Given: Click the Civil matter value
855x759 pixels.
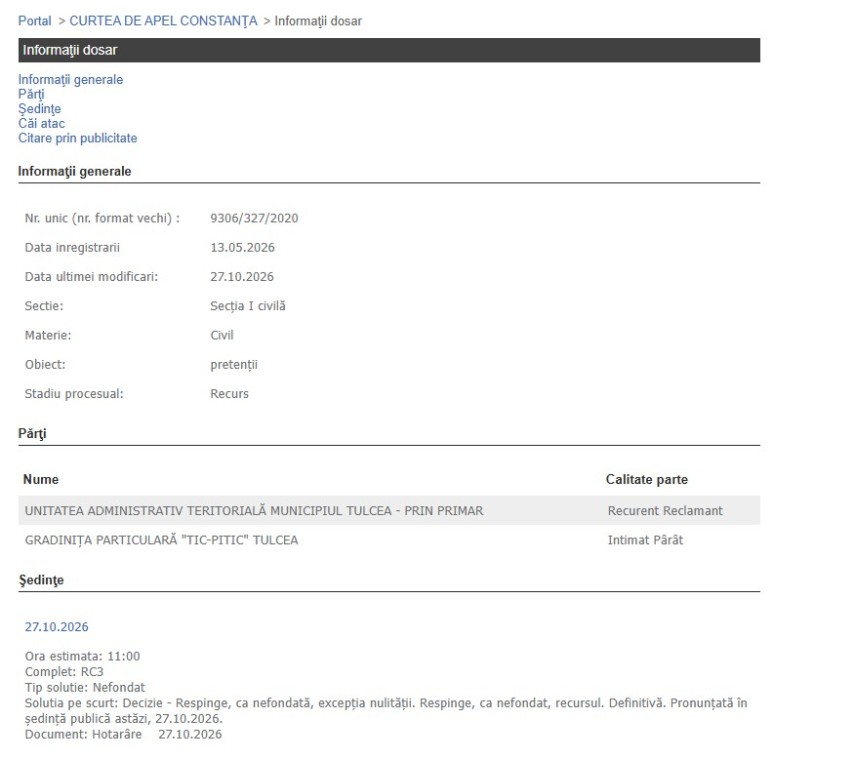Looking at the screenshot, I should [222, 335].
